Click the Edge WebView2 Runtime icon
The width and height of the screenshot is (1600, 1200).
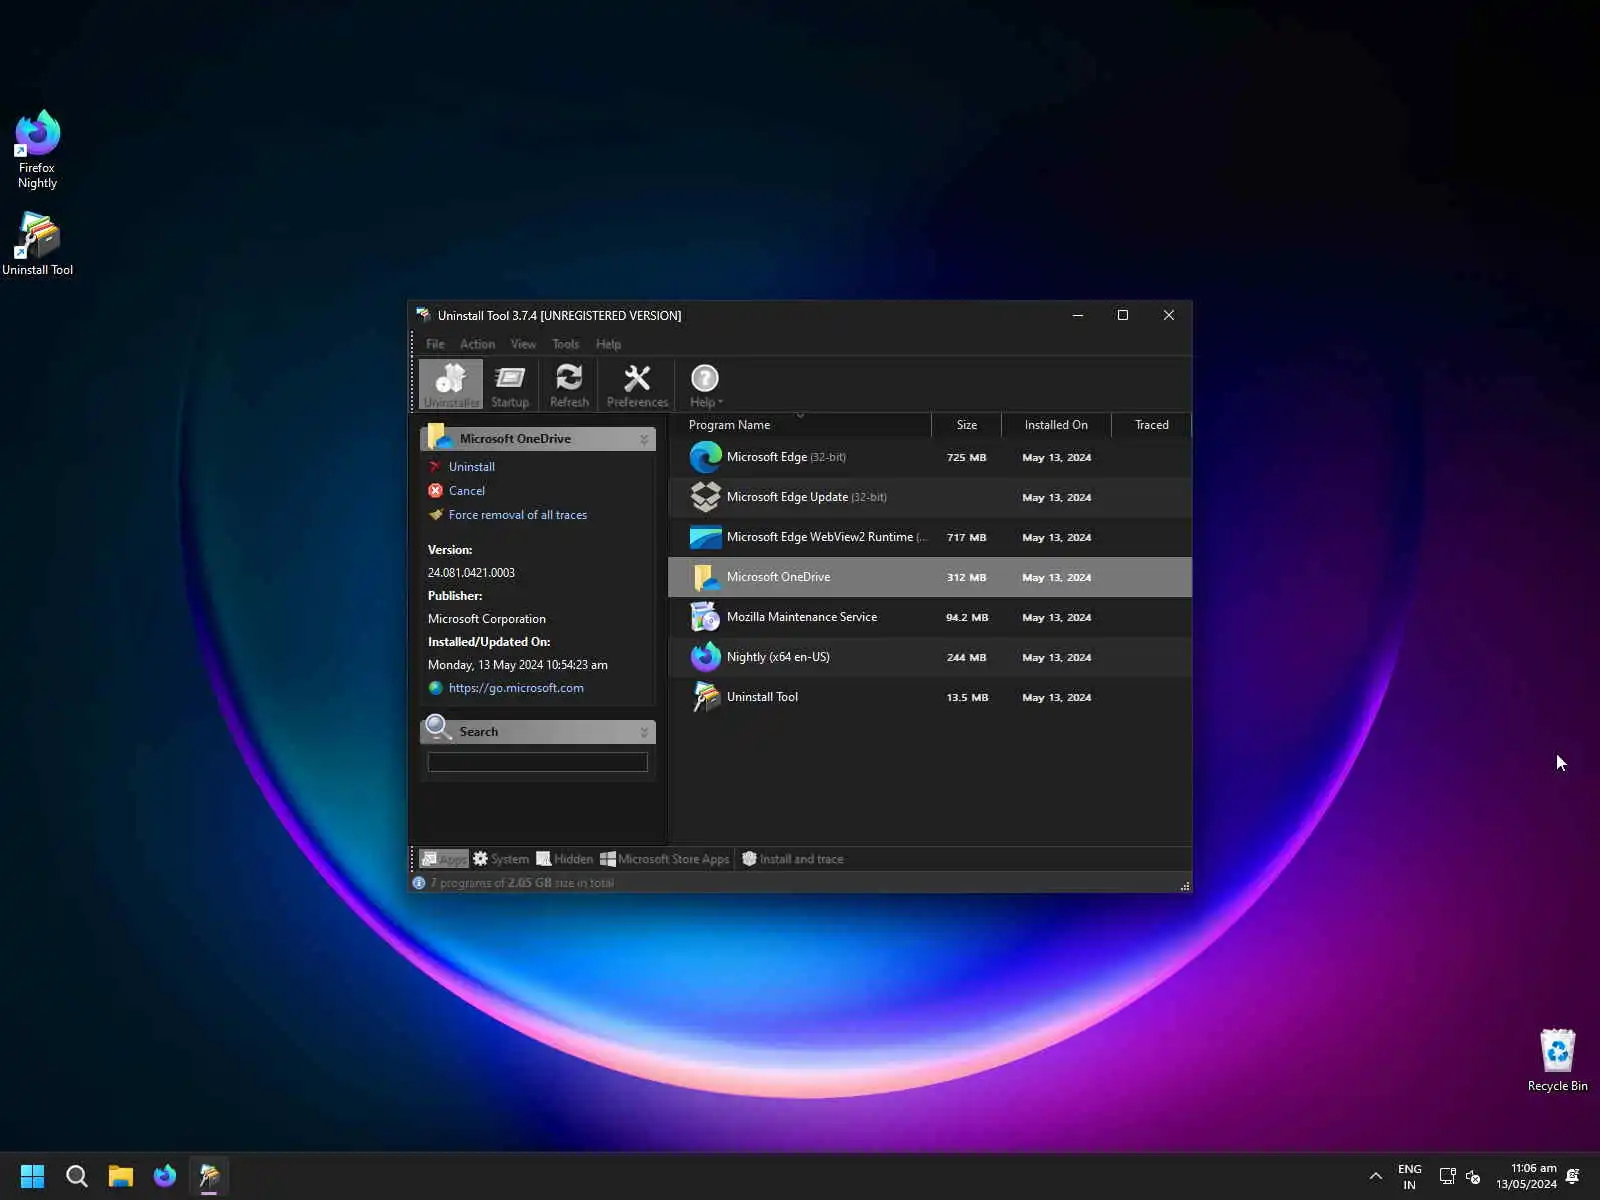pyautogui.click(x=706, y=537)
